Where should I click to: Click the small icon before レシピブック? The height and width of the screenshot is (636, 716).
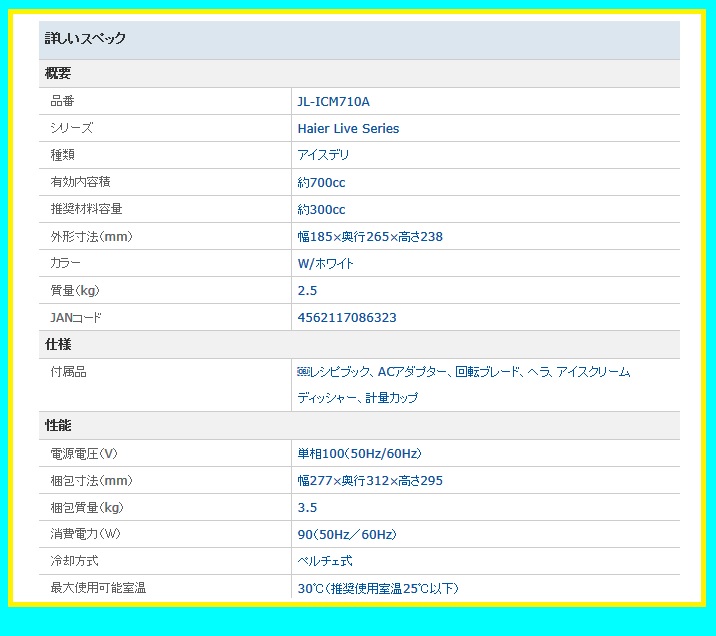tap(304, 372)
